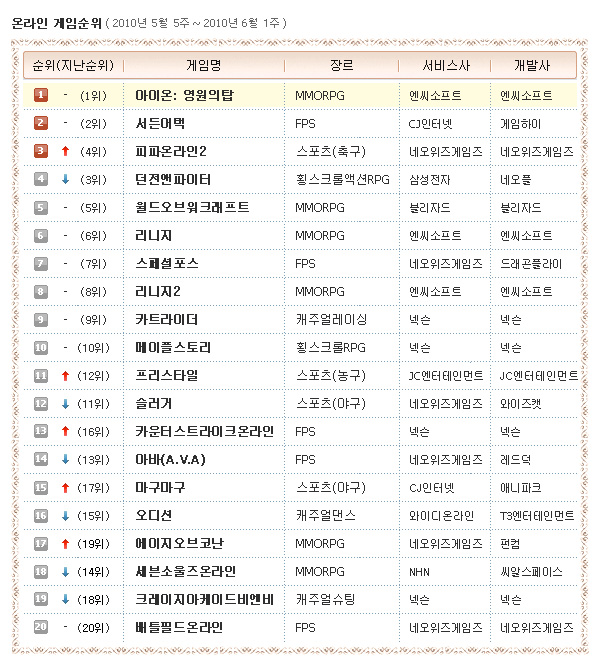Image resolution: width=600 pixels, height=666 pixels.
Task: Click the gray rank 20 badge icon
Action: coord(41,627)
